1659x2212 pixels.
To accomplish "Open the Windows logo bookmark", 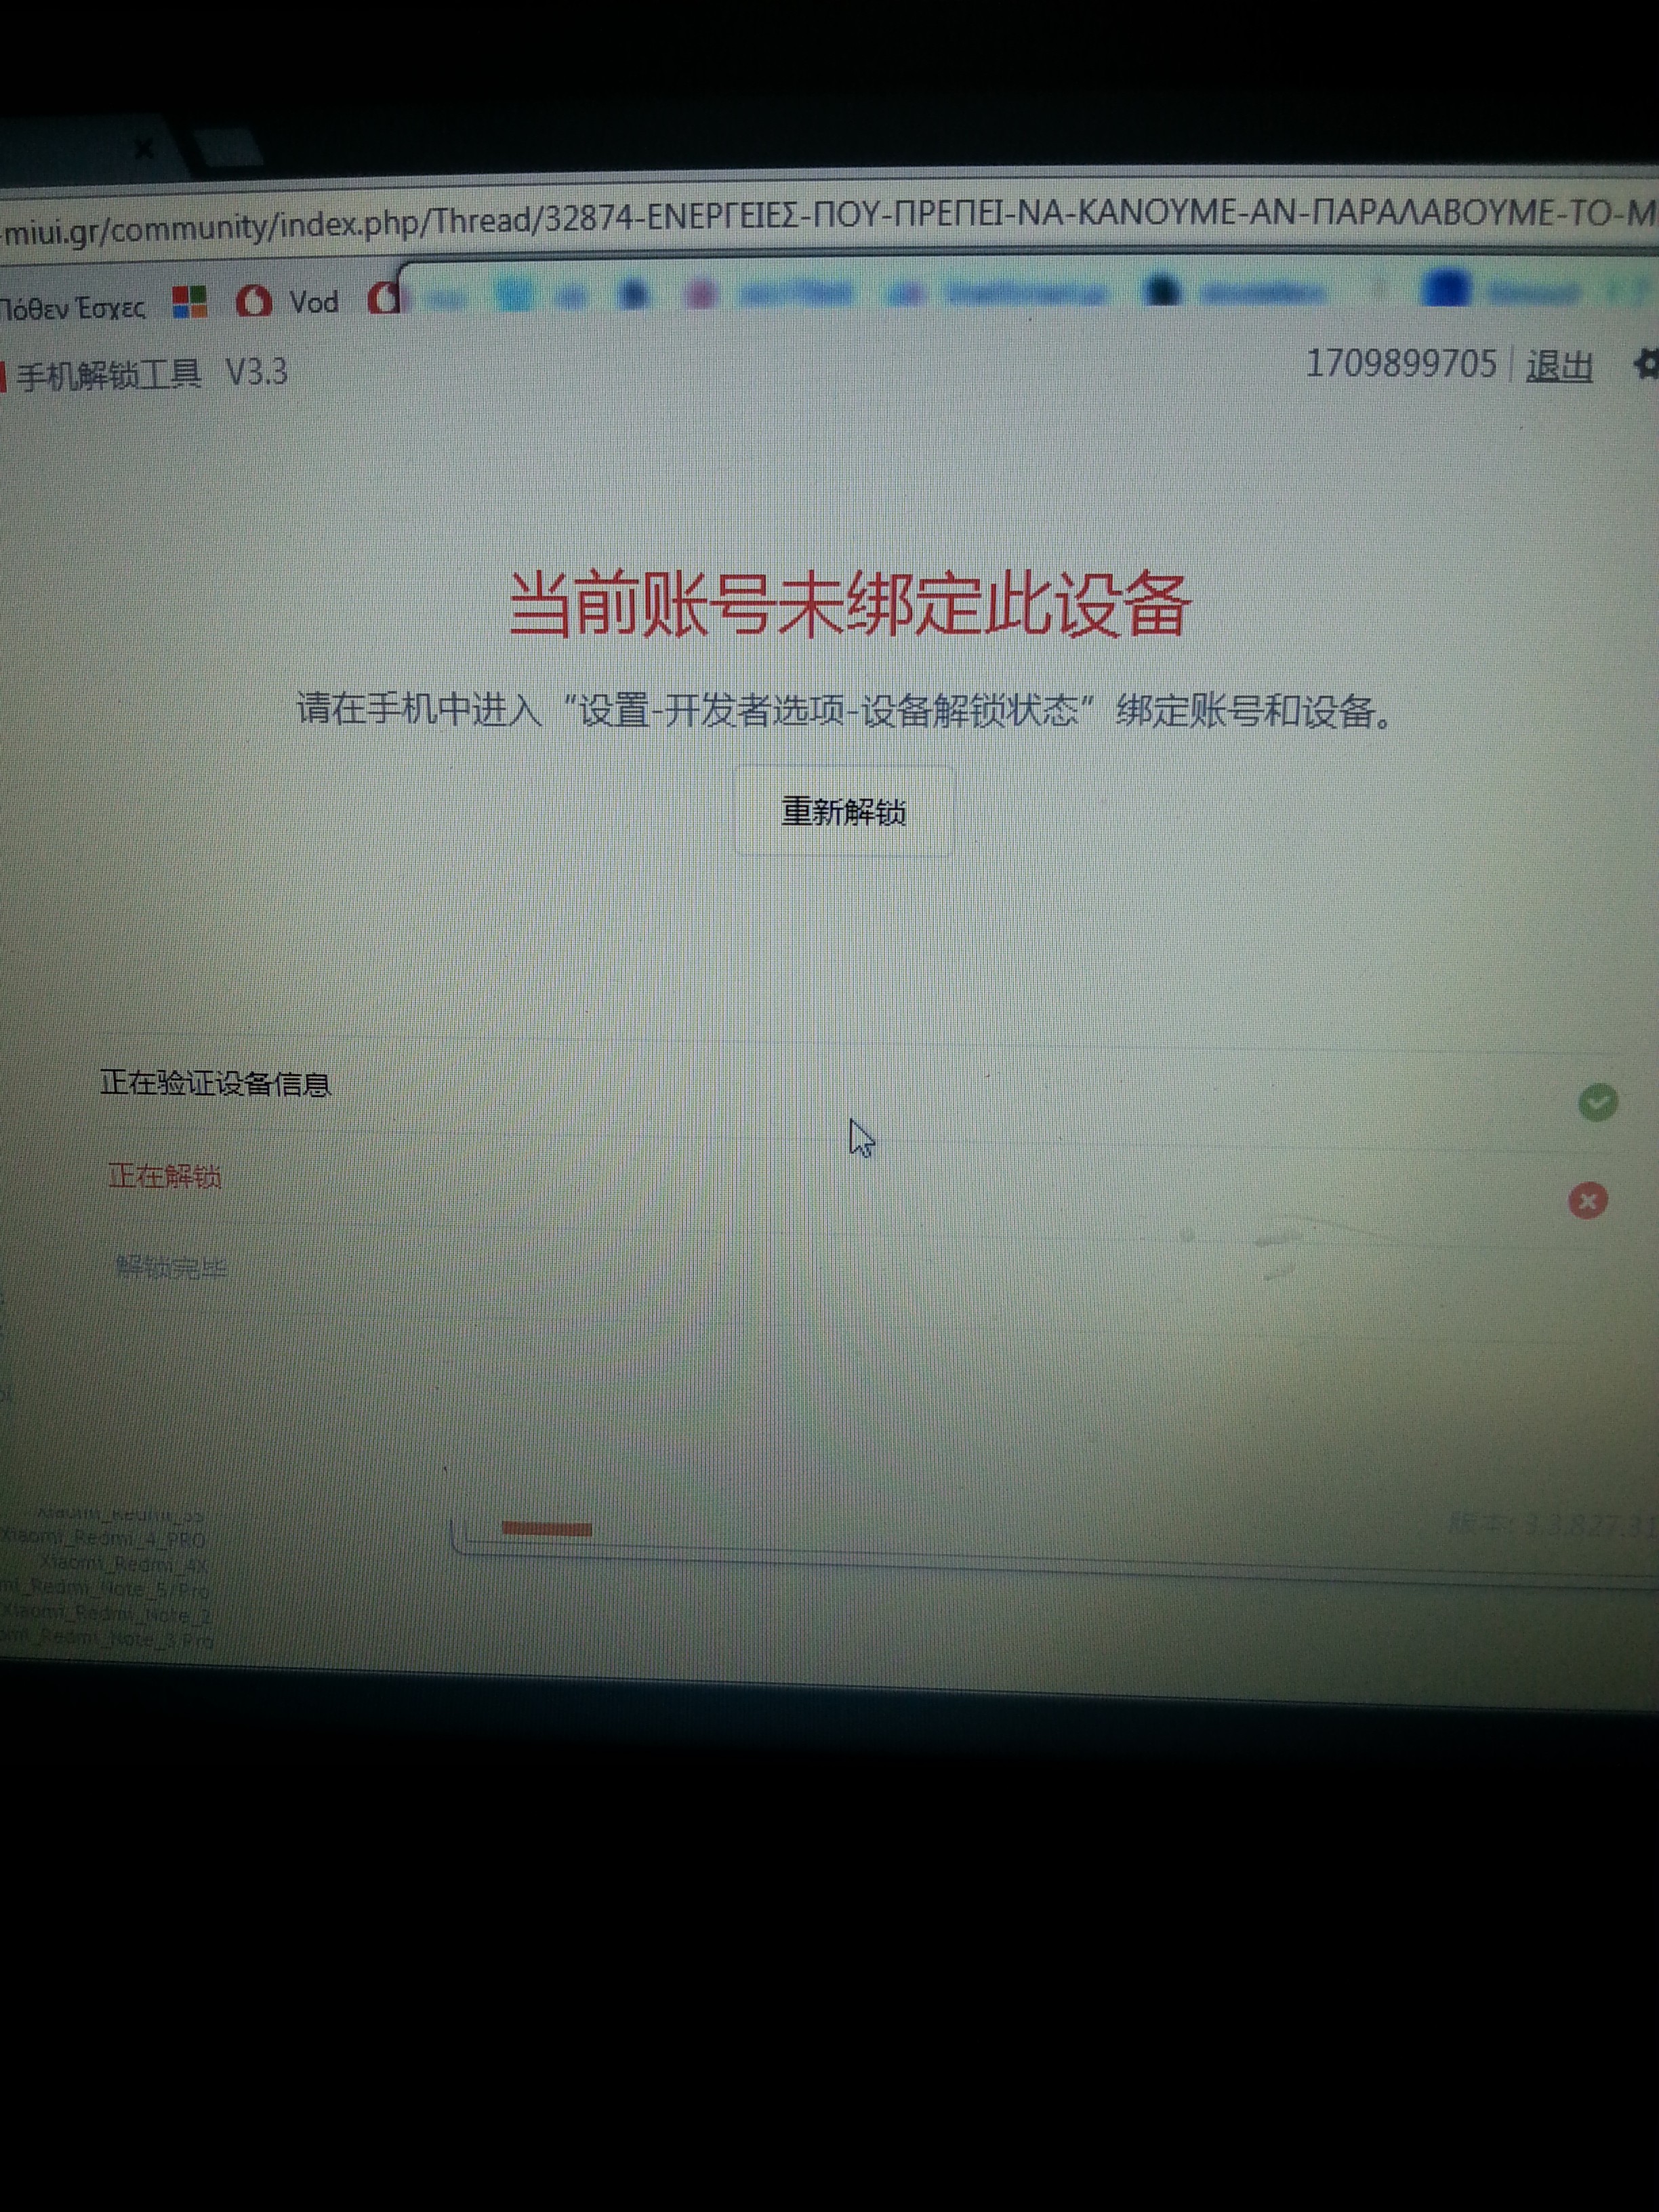I will (190, 301).
